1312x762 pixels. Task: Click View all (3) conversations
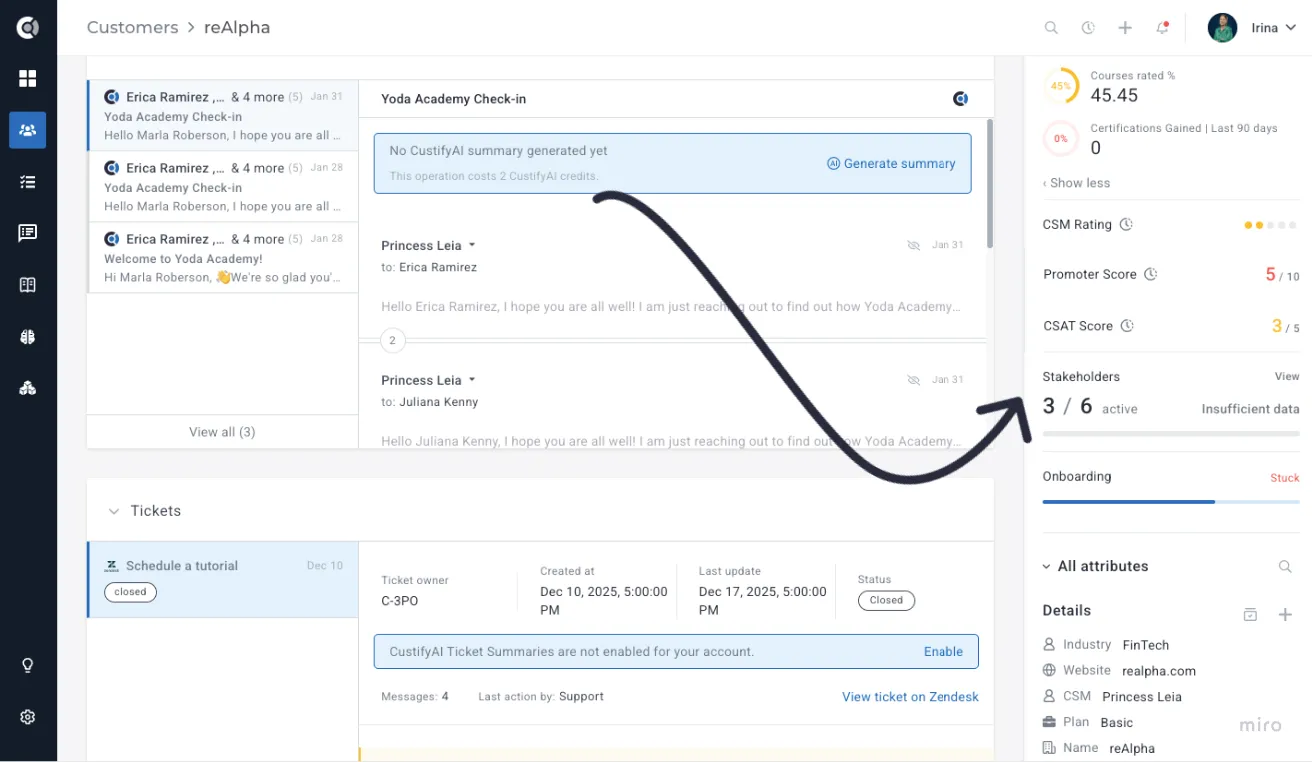click(222, 432)
